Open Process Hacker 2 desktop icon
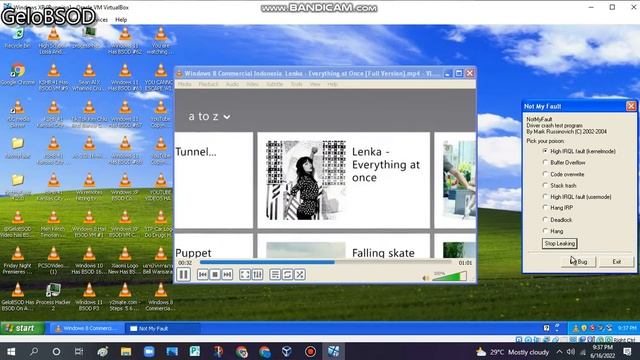 [53, 297]
